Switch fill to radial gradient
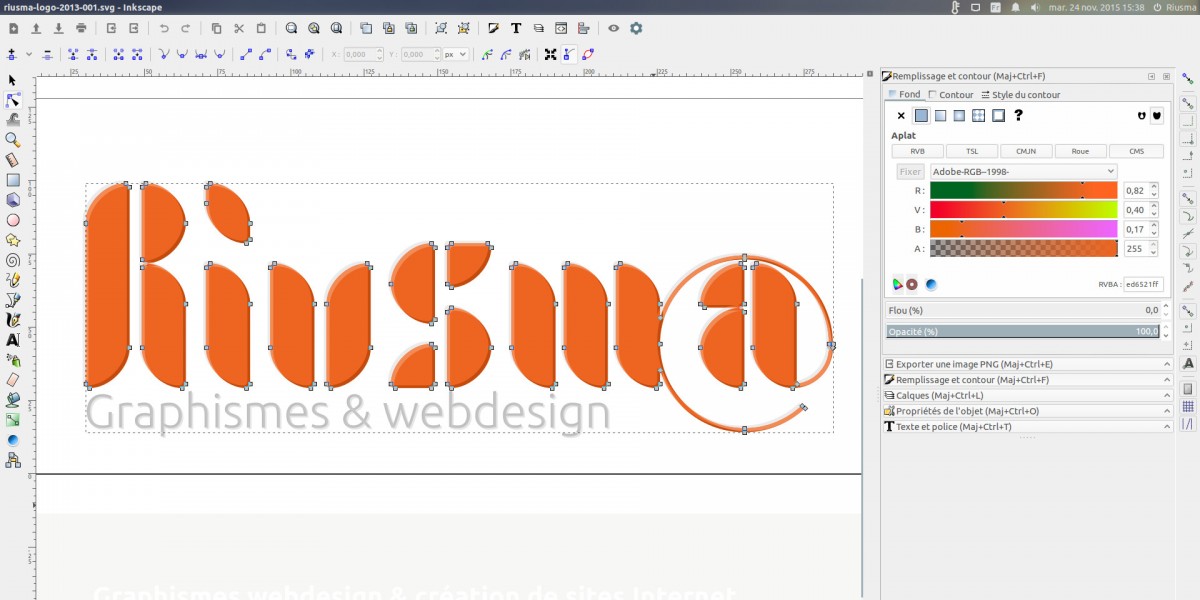Viewport: 1200px width, 600px height. pyautogui.click(x=959, y=116)
